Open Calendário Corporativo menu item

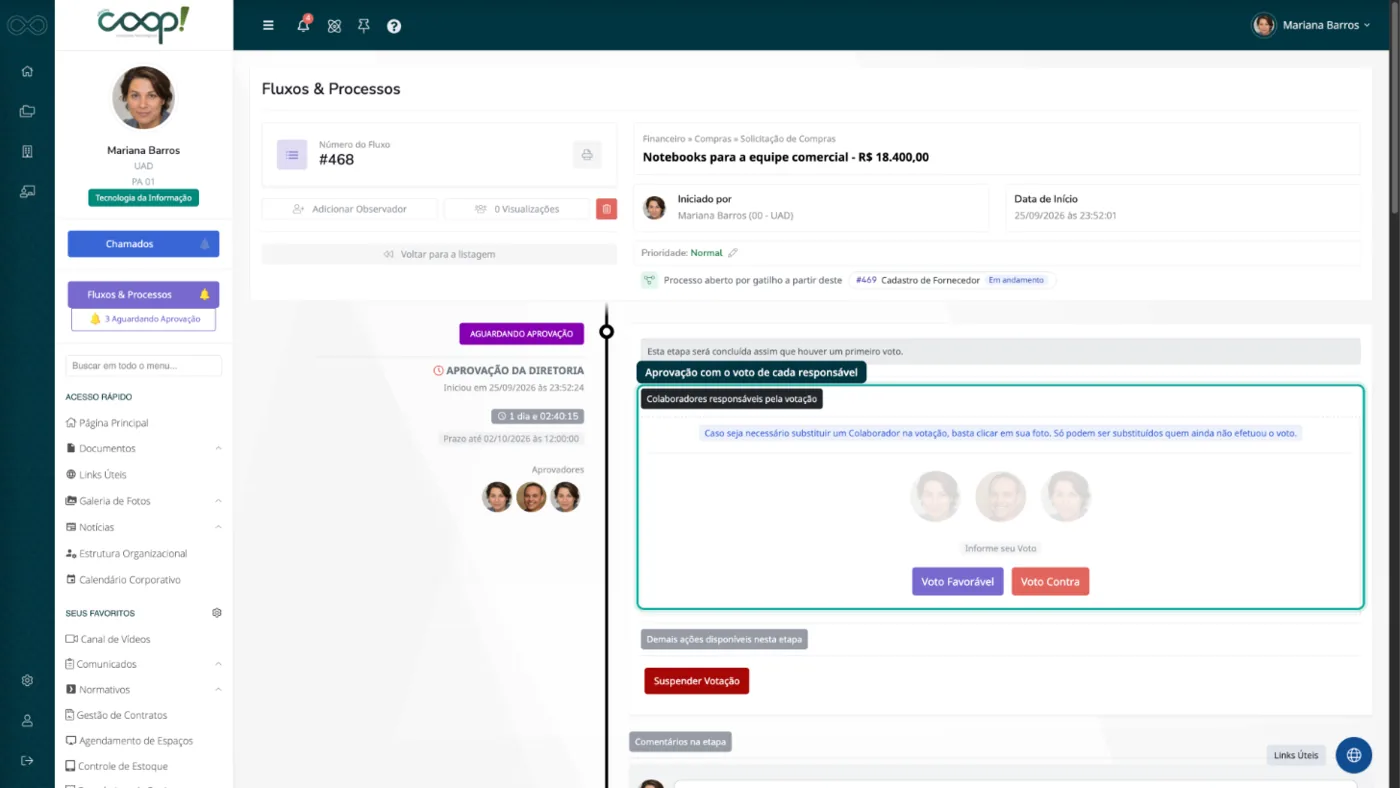tap(123, 579)
